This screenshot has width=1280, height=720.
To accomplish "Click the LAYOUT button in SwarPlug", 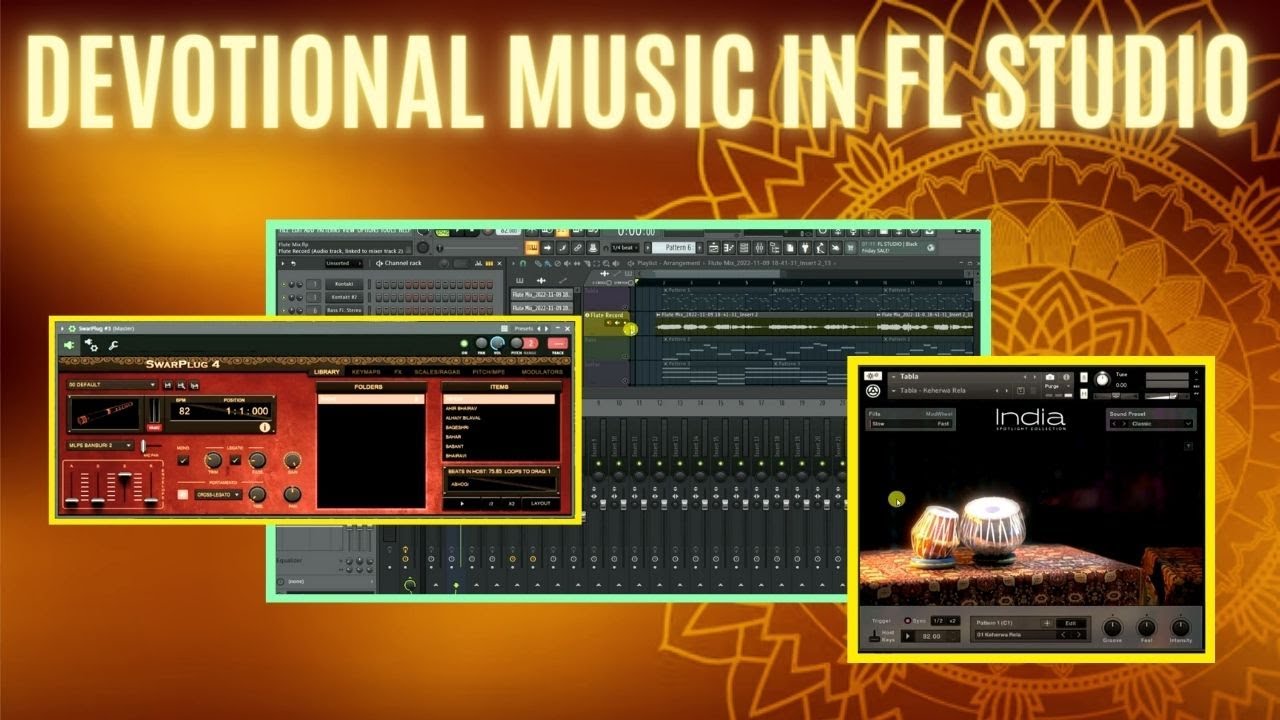I will coord(541,503).
